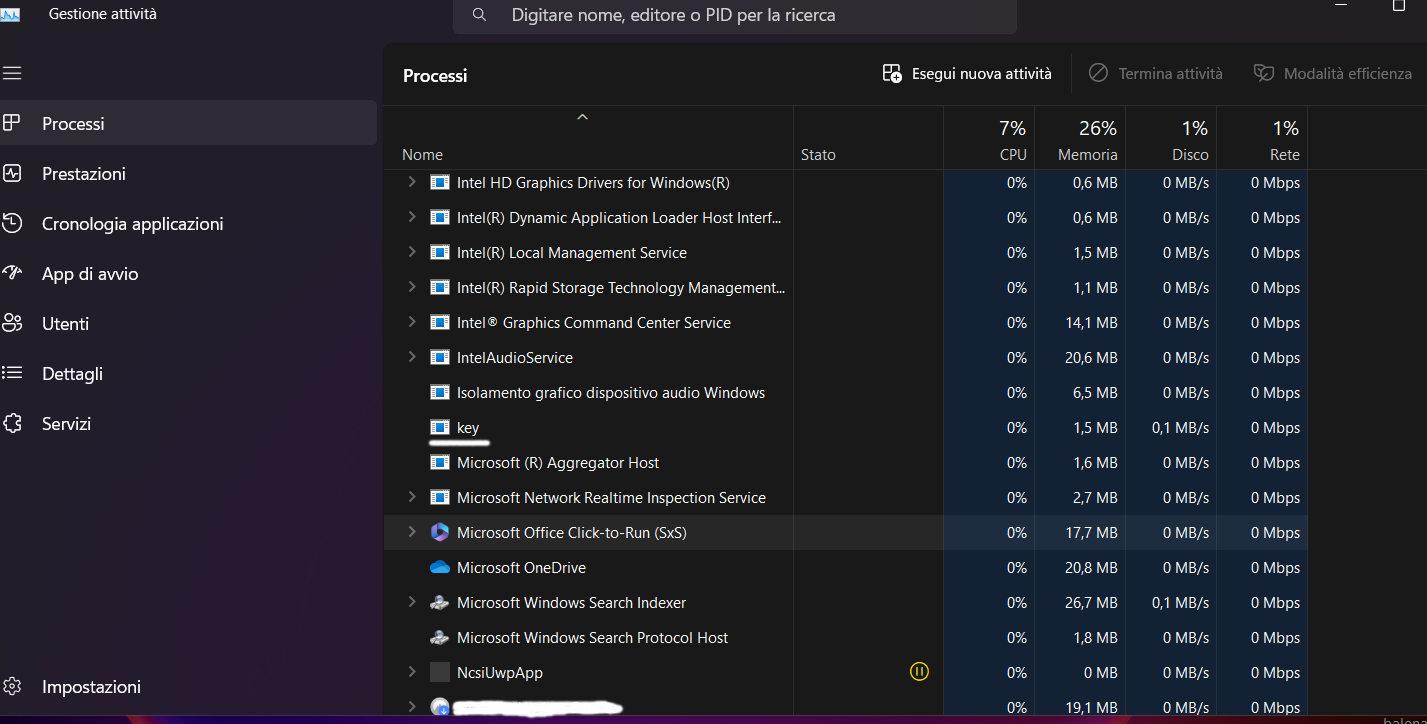Sort by the Stato column header
This screenshot has height=724, width=1427.
818,155
